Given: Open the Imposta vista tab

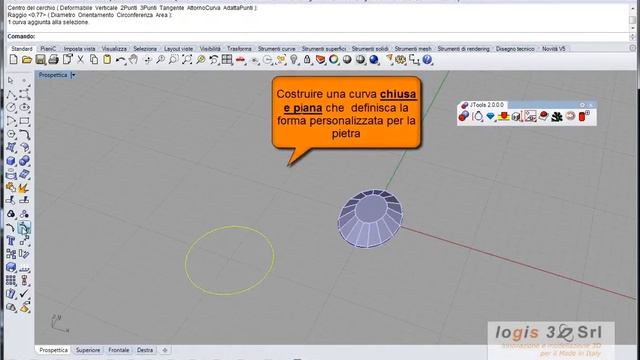Looking at the screenshot, I should pyautogui.click(x=80, y=49).
